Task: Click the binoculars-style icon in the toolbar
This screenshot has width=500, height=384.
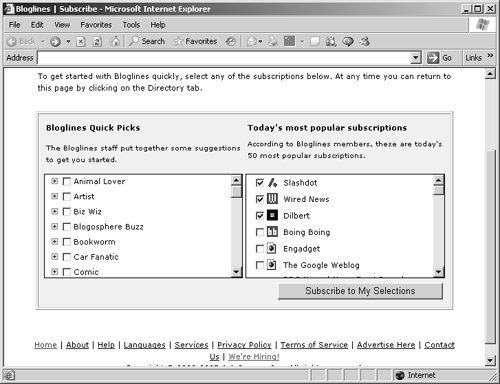Action: pos(331,42)
